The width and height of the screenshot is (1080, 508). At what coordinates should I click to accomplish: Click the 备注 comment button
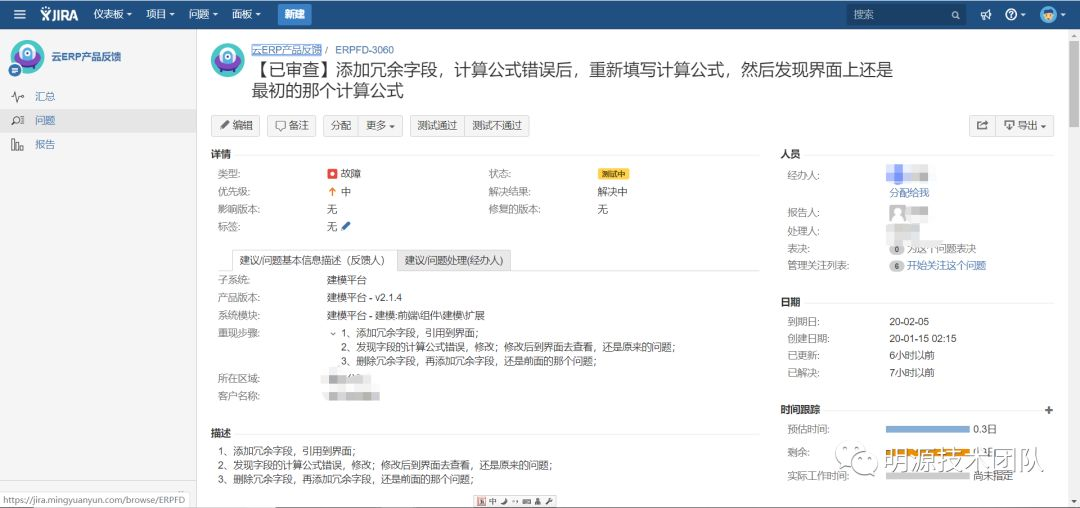point(291,126)
